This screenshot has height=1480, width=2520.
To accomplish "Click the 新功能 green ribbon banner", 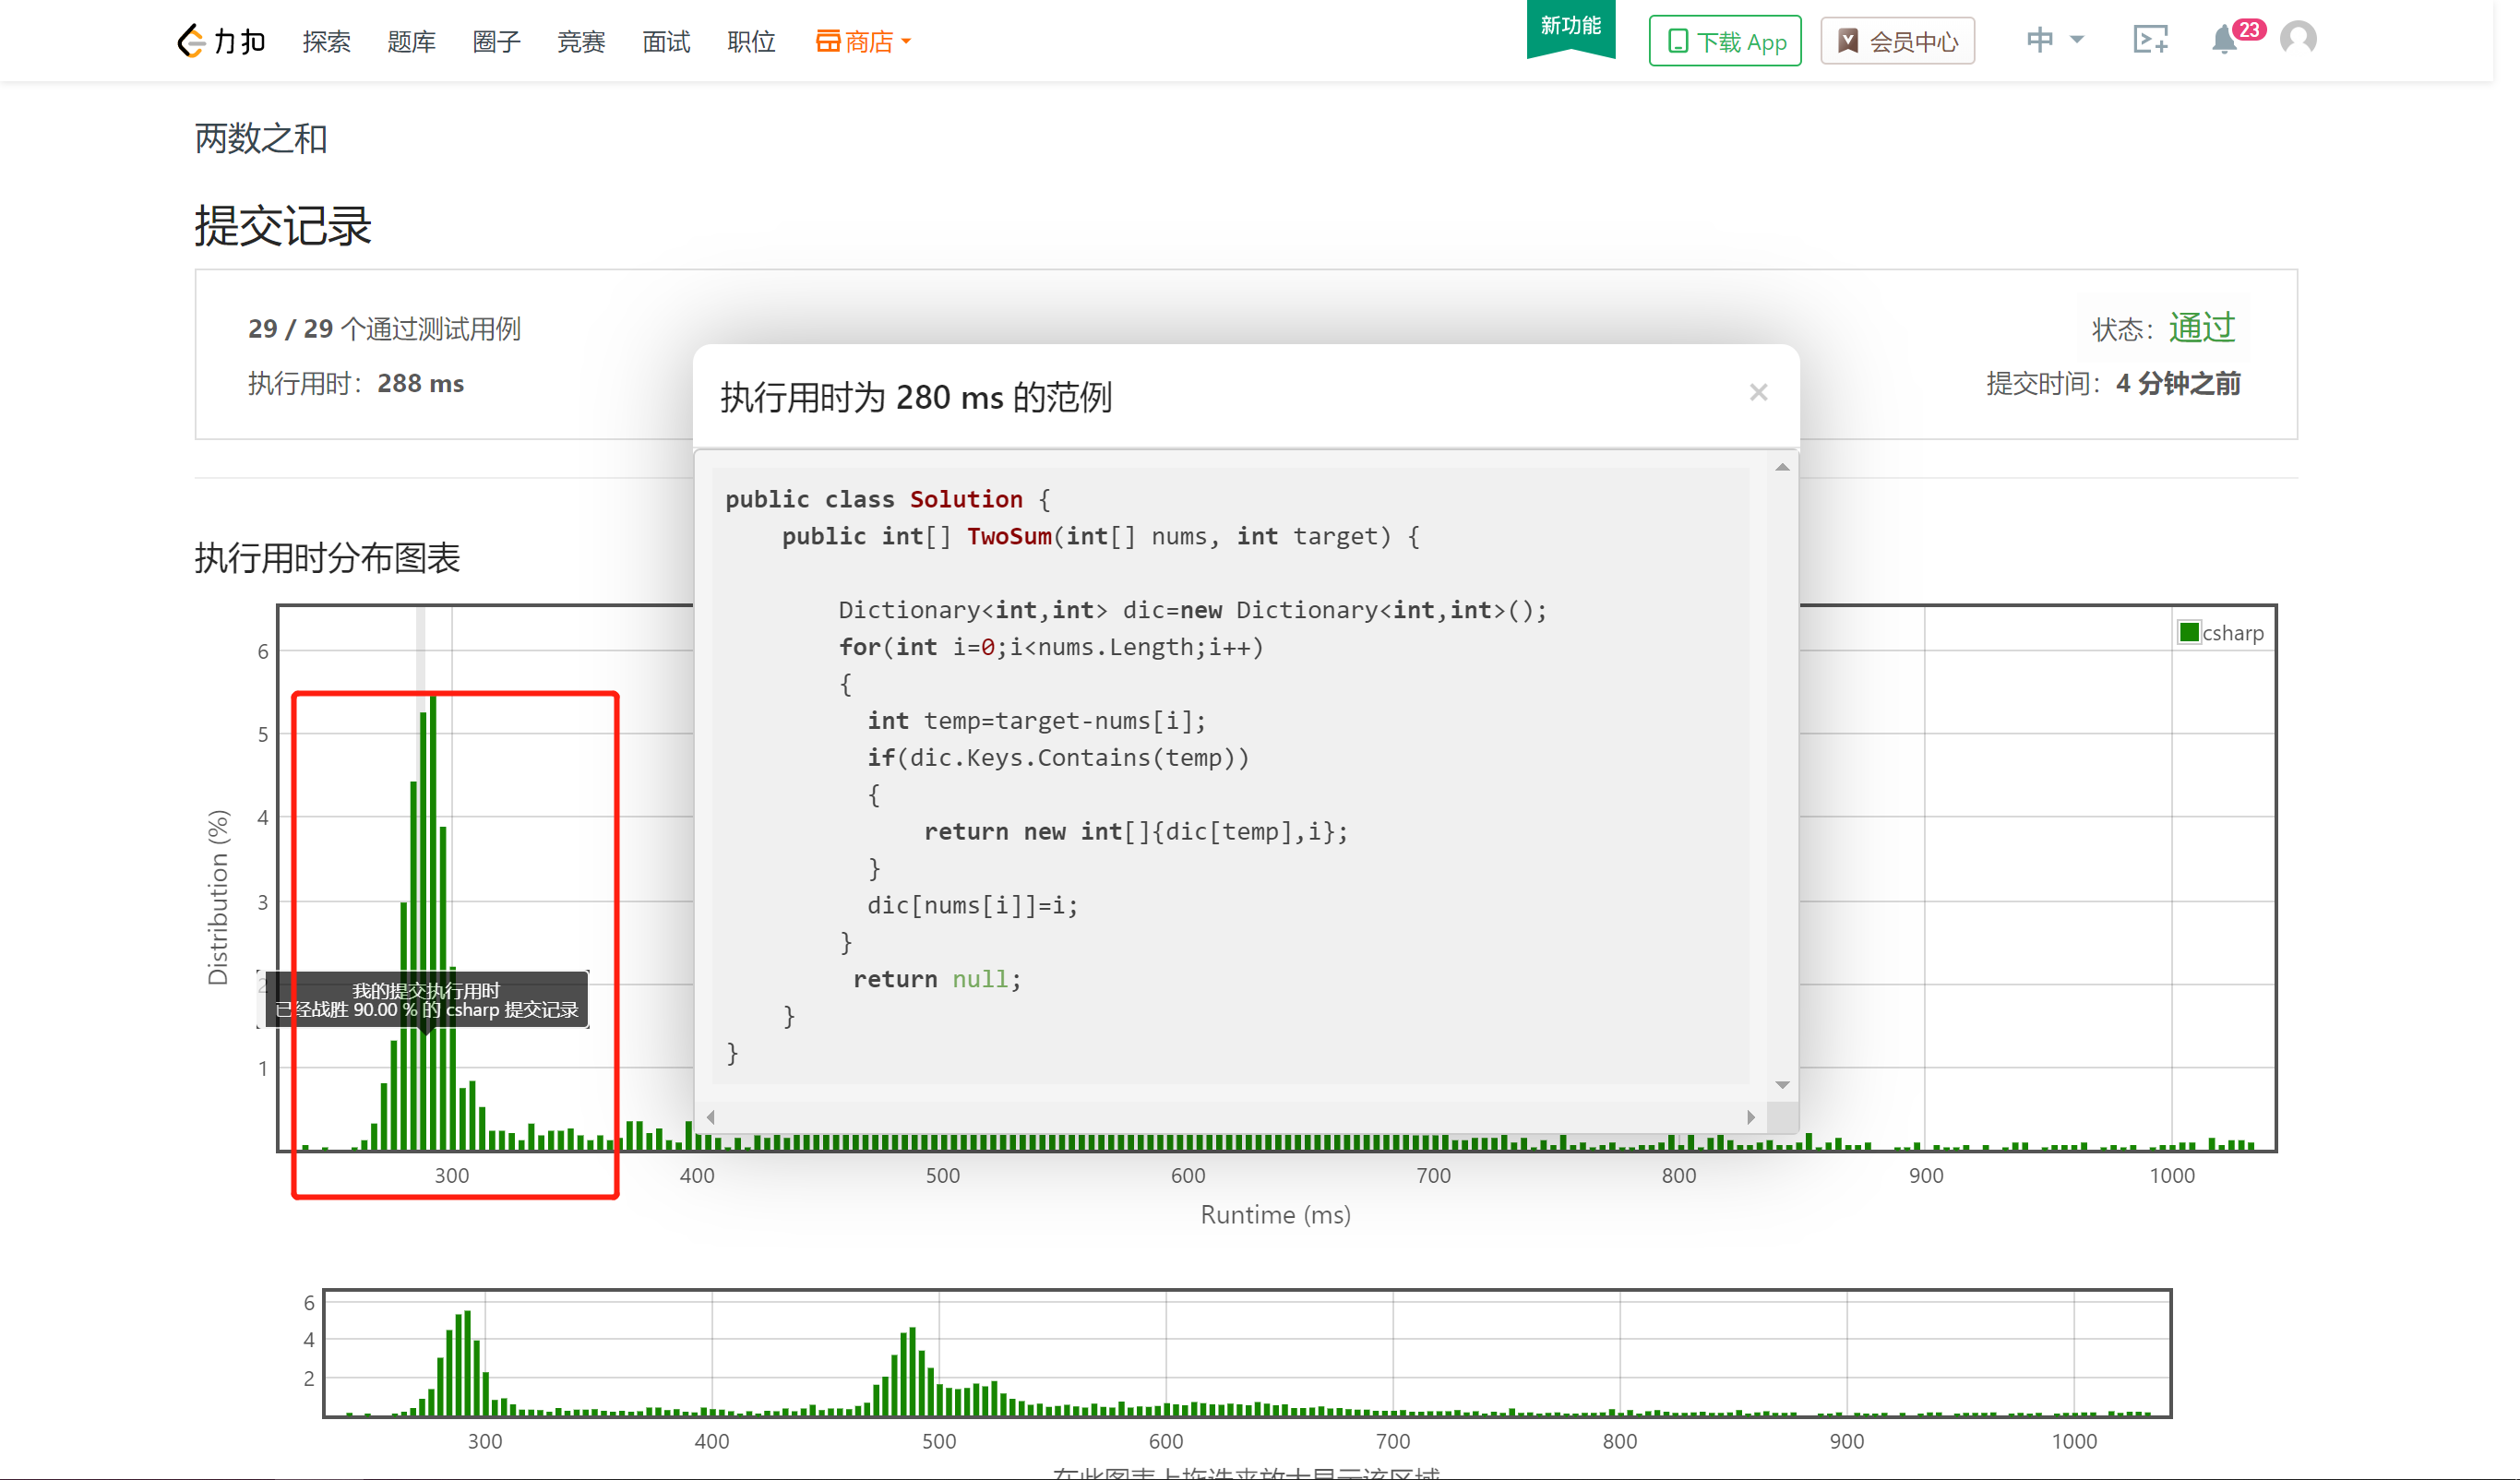I will pos(1570,28).
